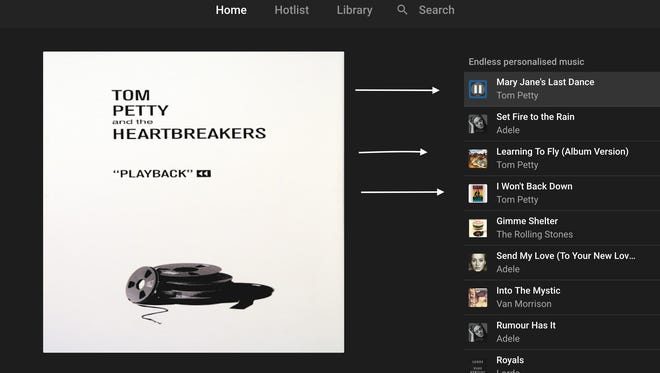Select the song Mary Jane's Last Dance
This screenshot has height=373, width=660.
click(545, 82)
